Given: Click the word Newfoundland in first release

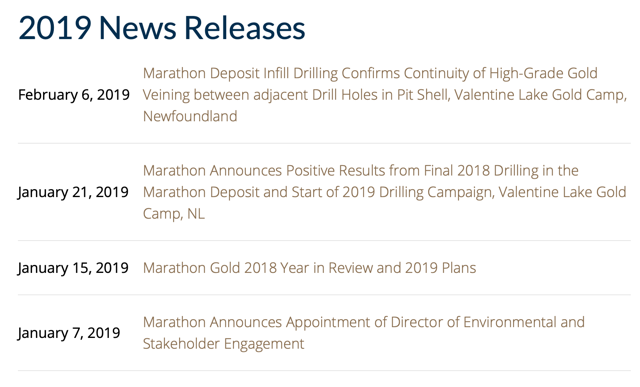Looking at the screenshot, I should pos(190,116).
